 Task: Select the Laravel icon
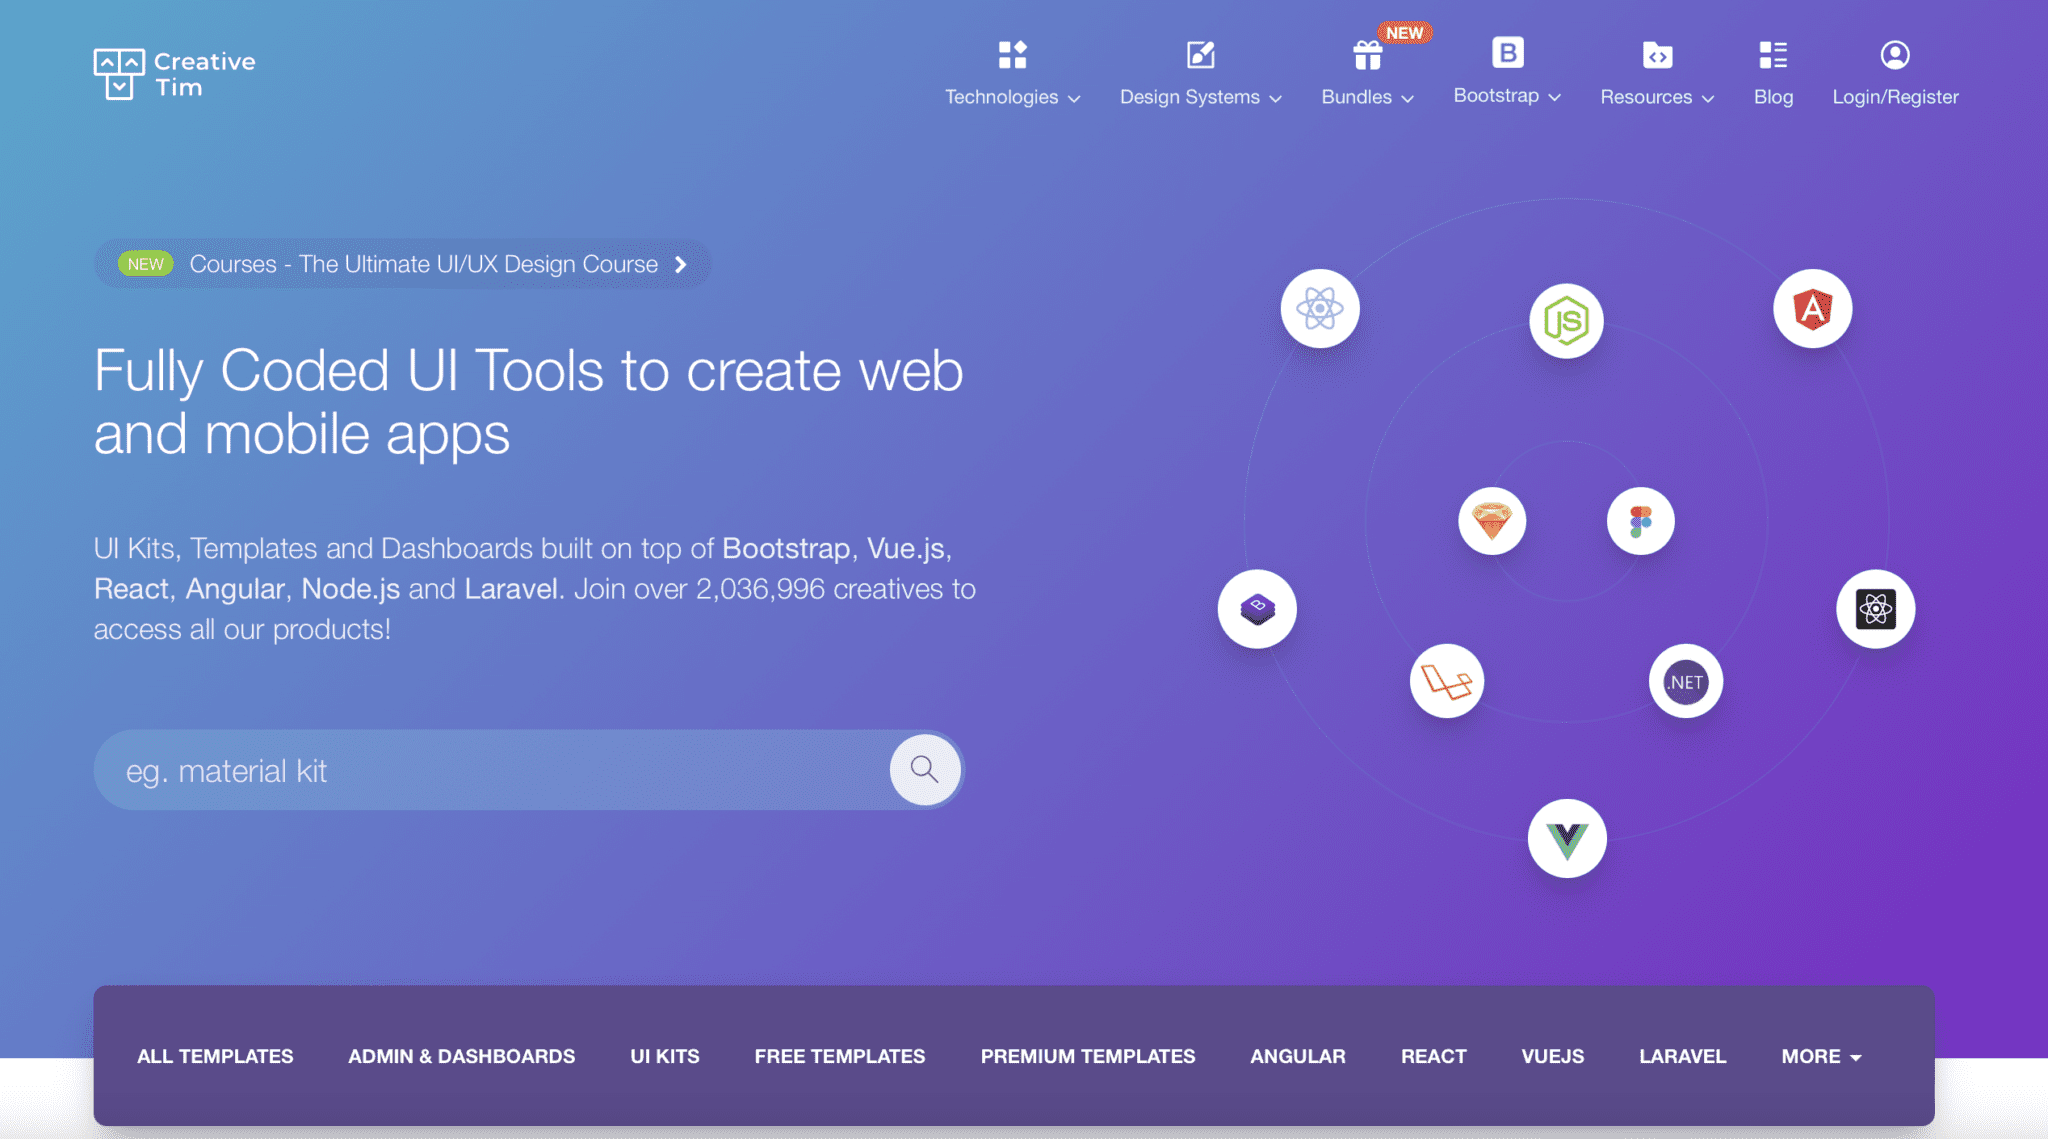click(x=1446, y=681)
